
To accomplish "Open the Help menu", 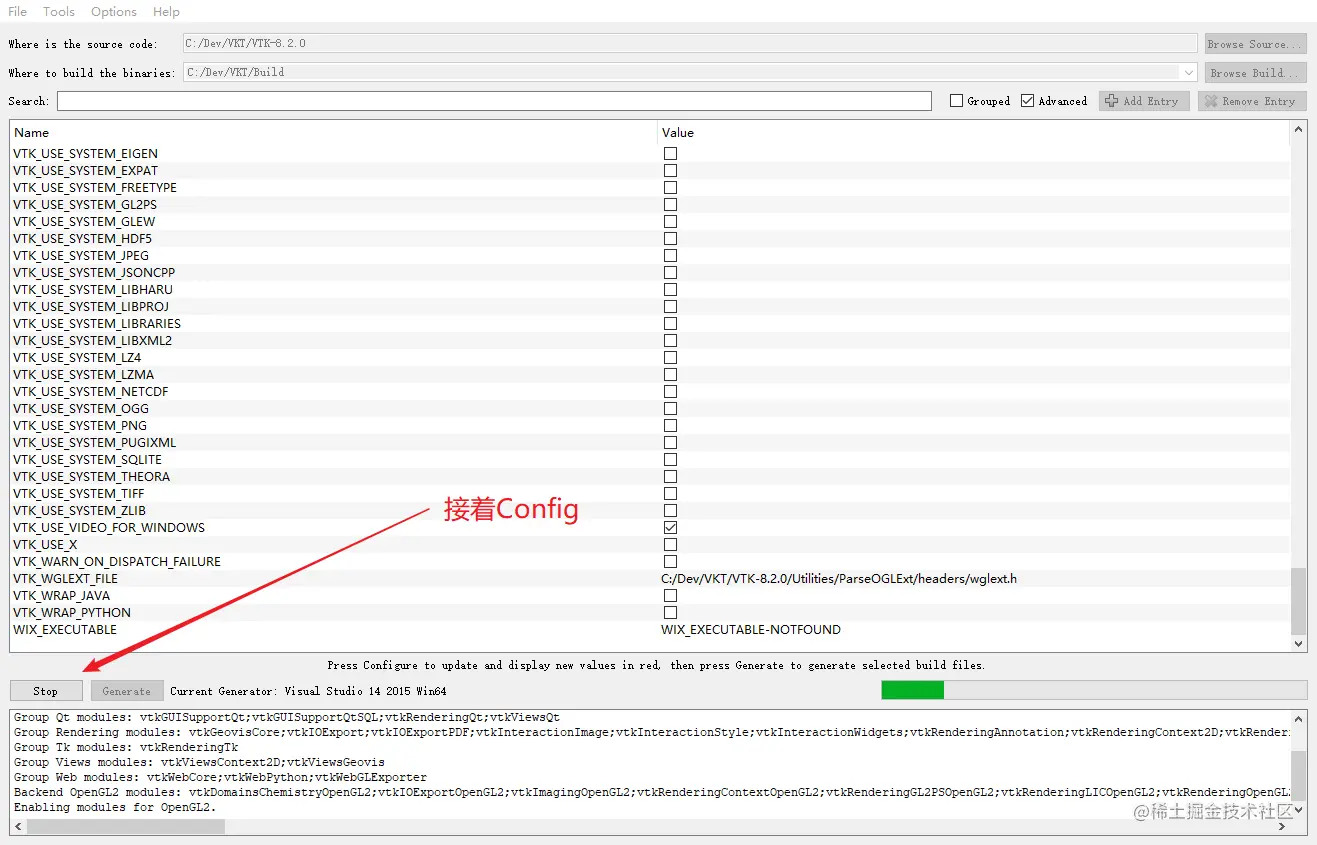I will pyautogui.click(x=166, y=11).
